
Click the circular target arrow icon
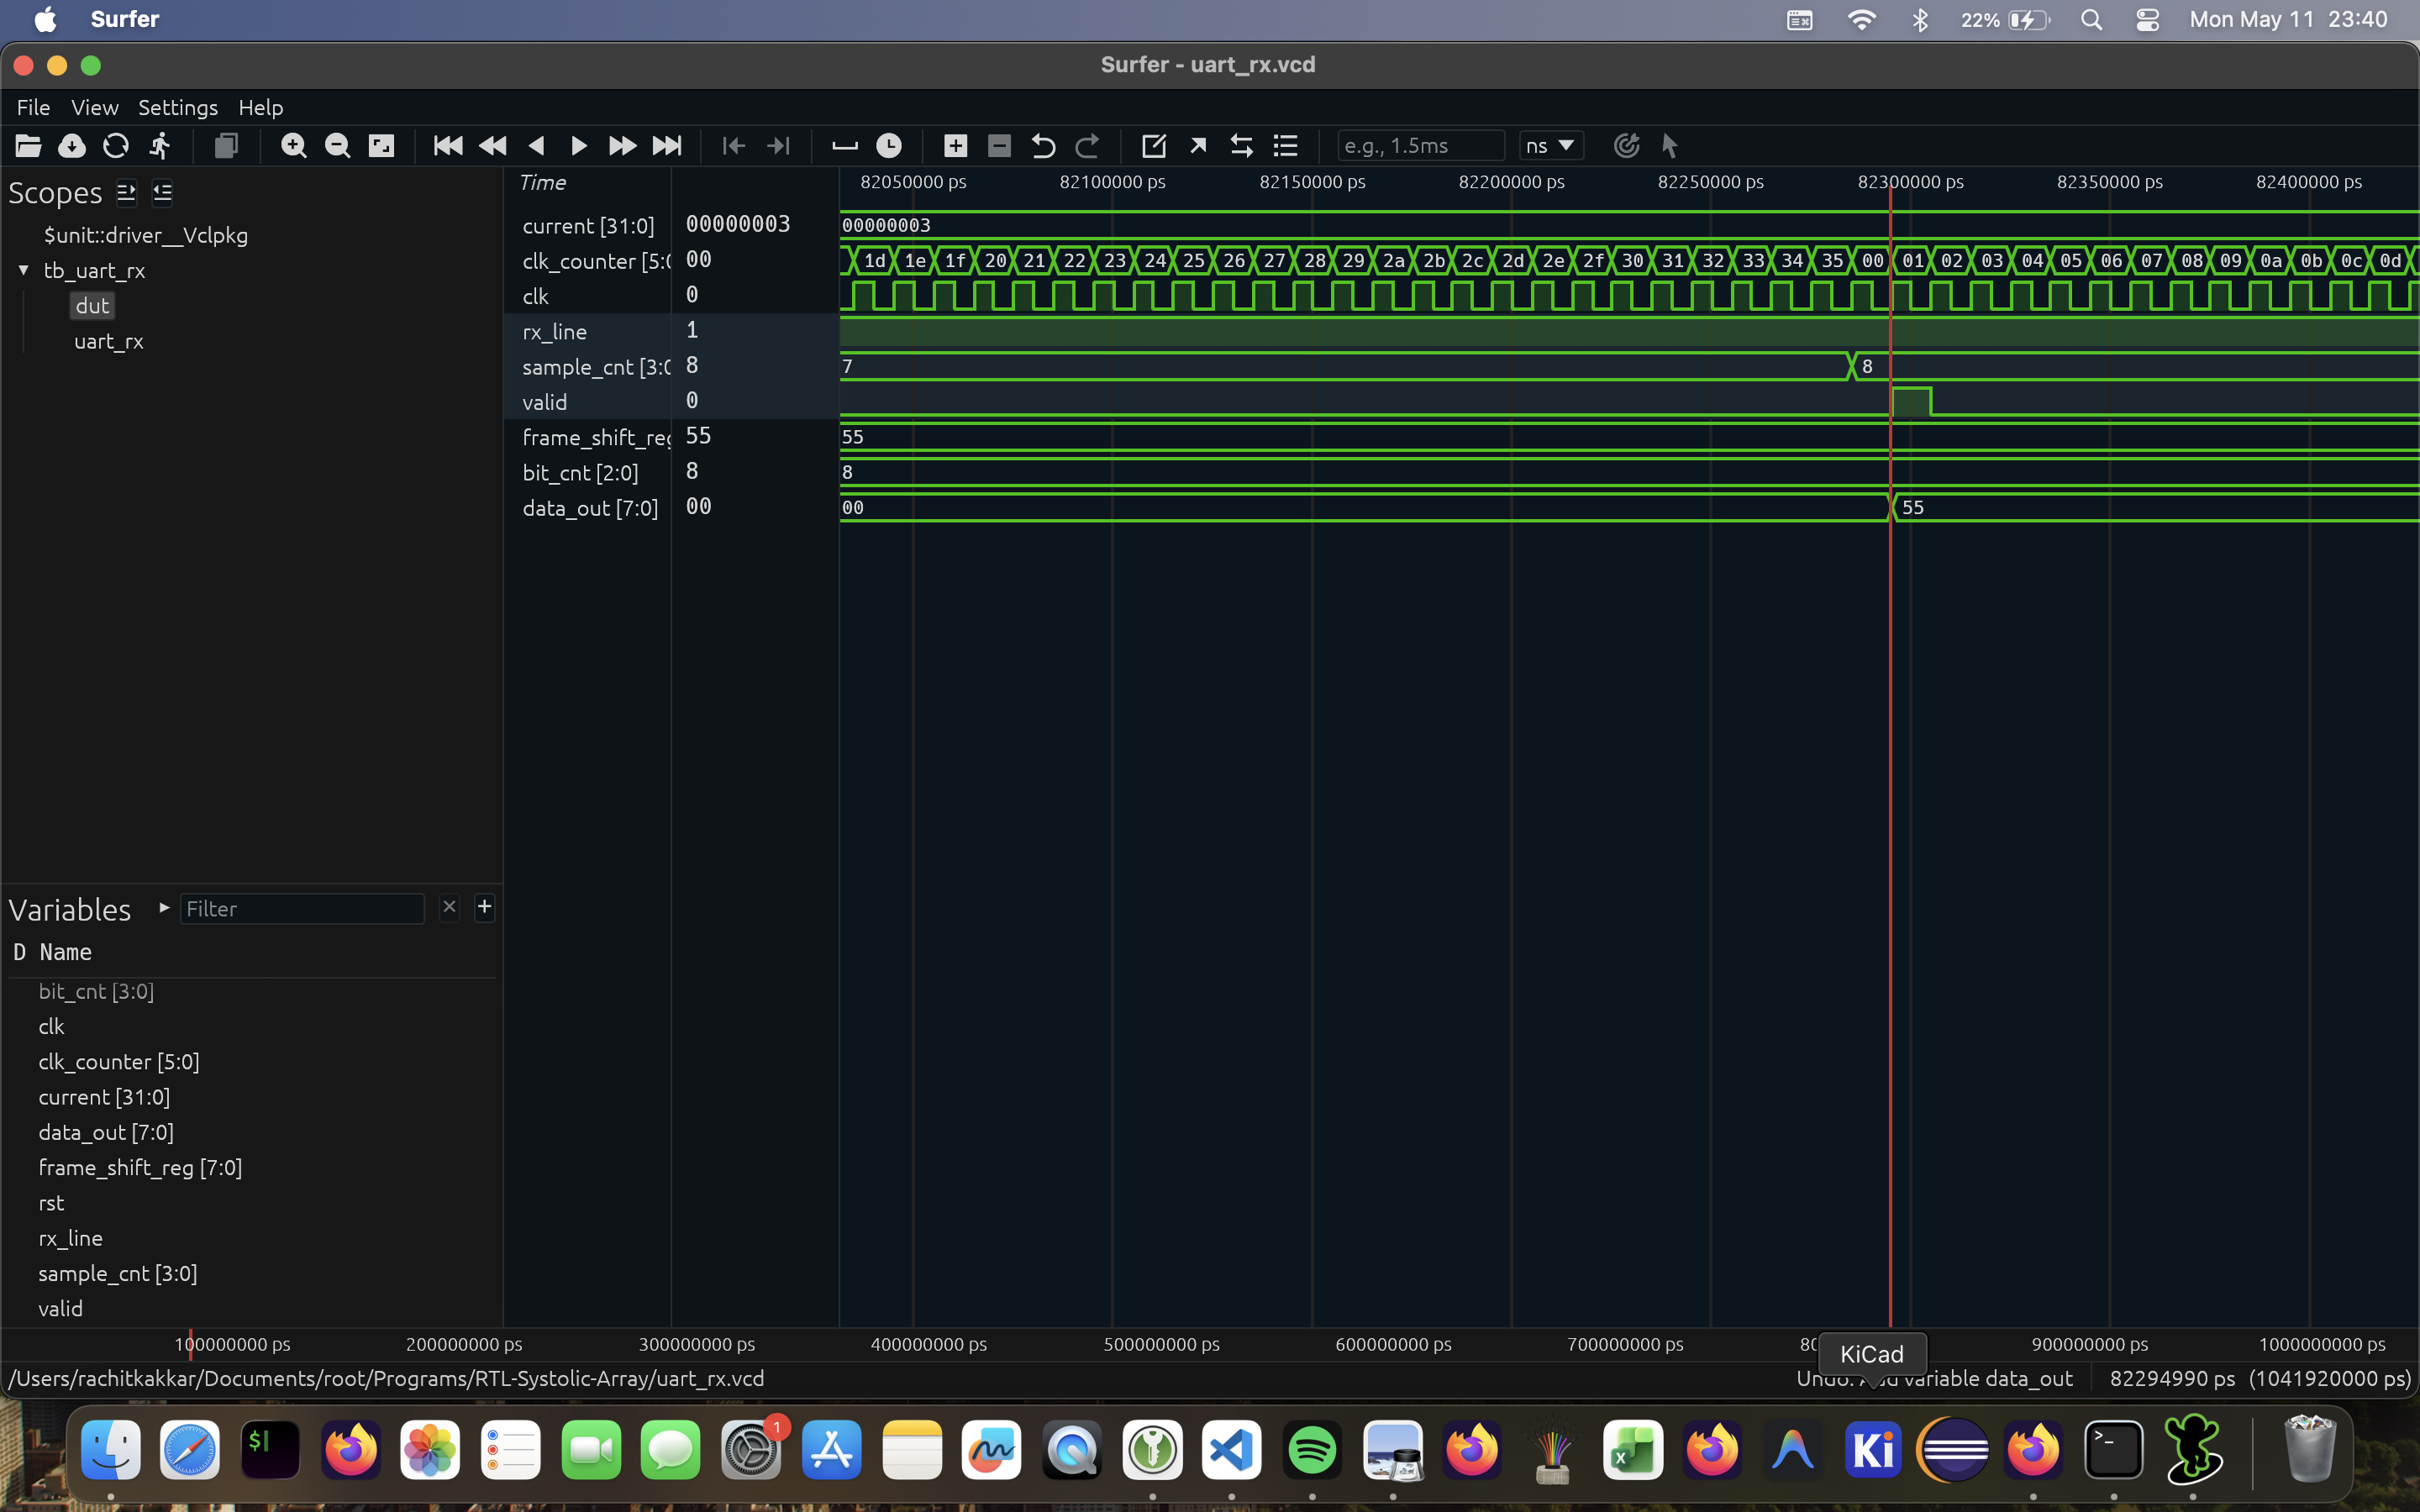pyautogui.click(x=1626, y=146)
